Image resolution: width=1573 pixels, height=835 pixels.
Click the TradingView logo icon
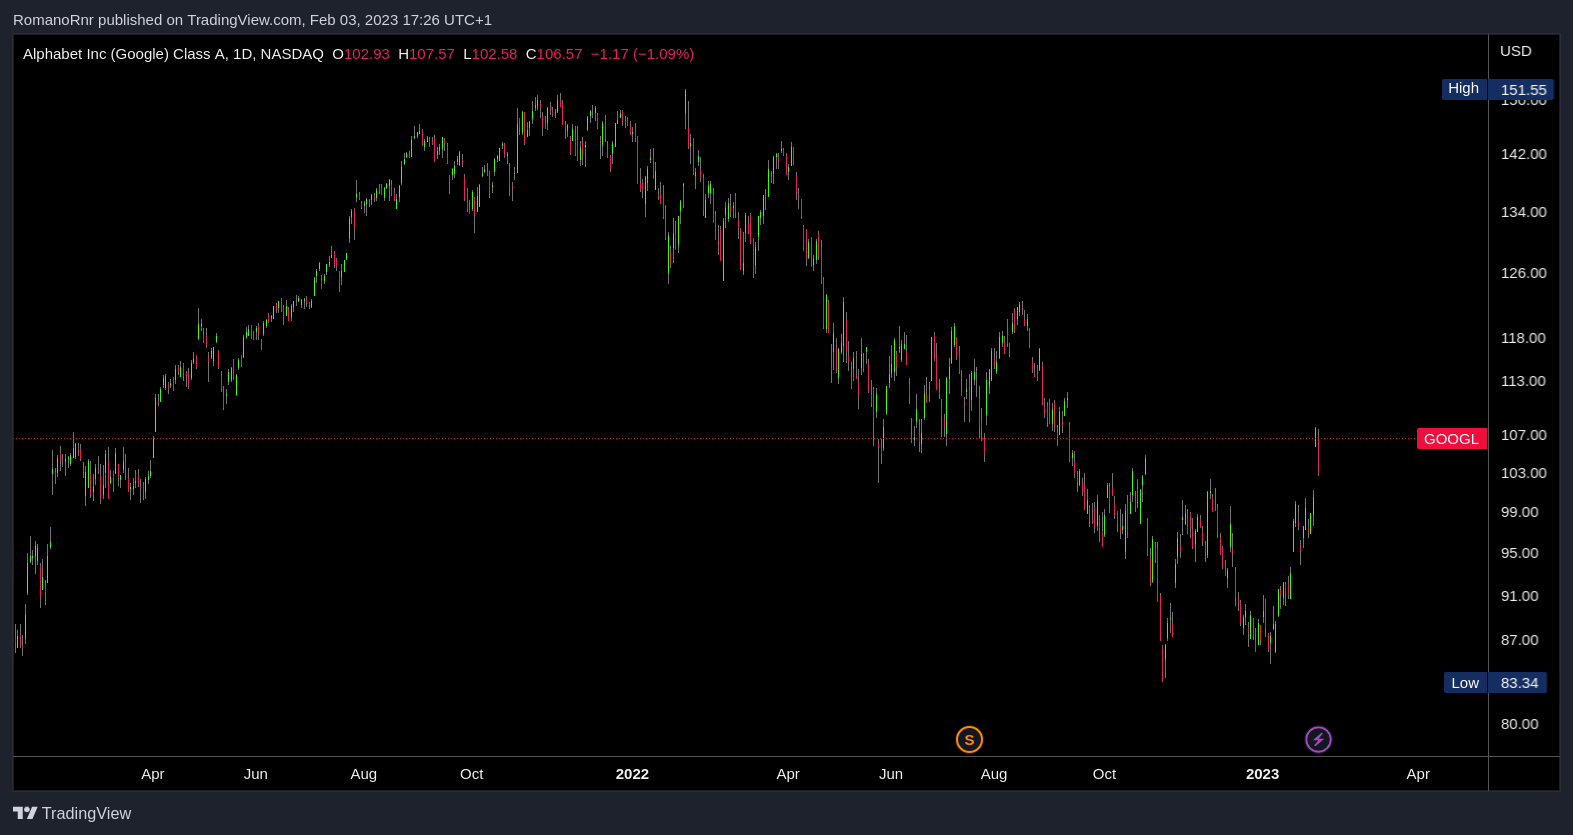[25, 813]
